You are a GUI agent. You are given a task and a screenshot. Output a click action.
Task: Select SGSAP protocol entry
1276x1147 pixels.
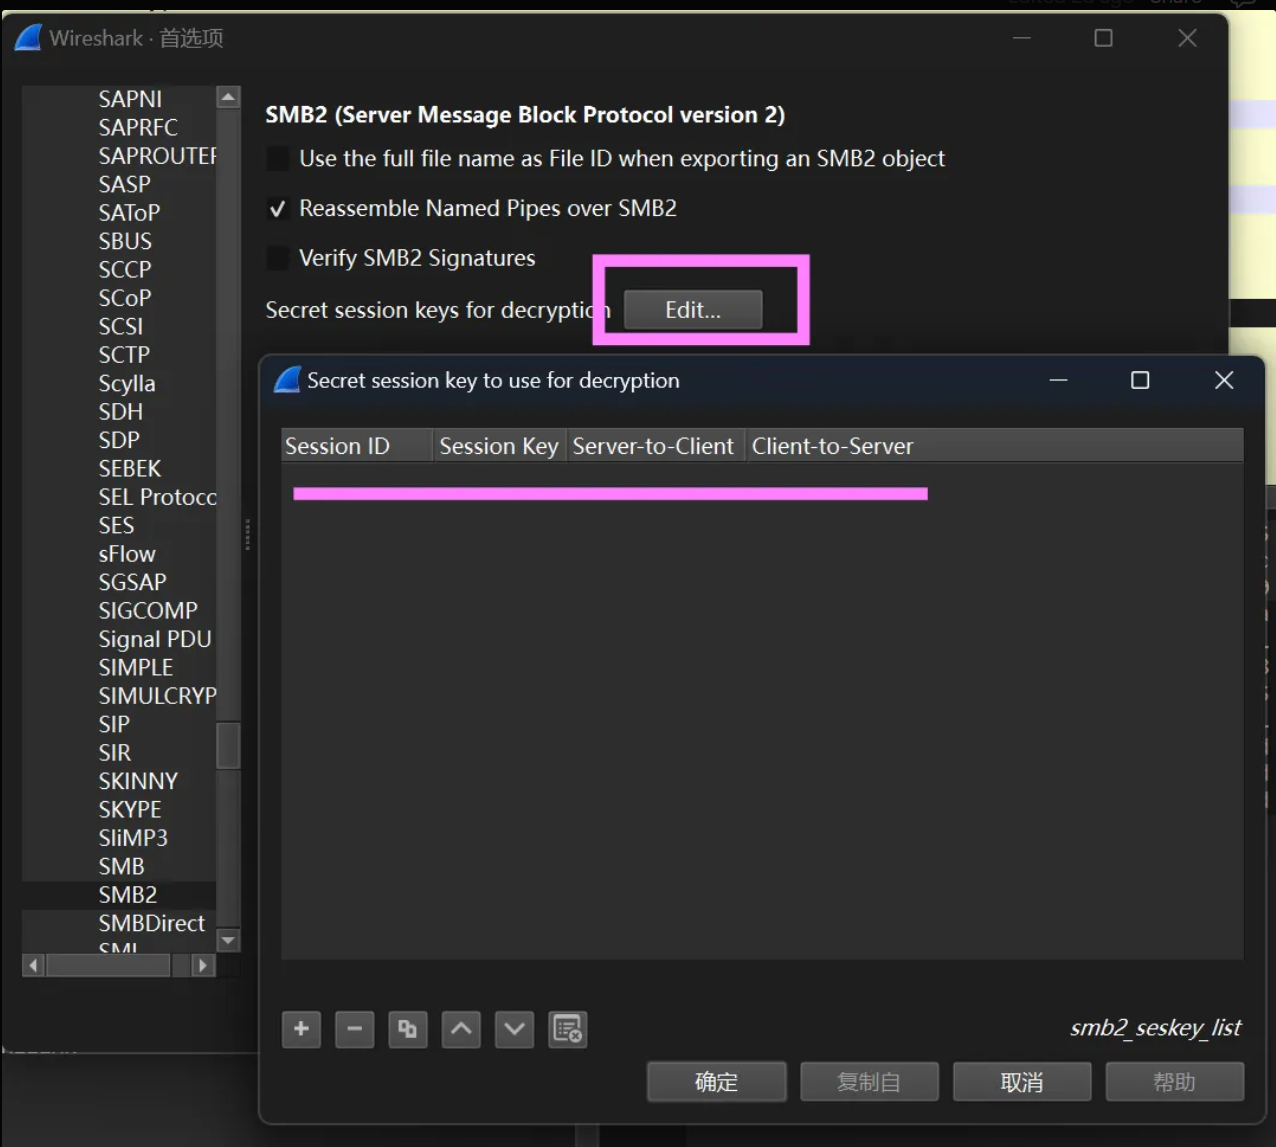132,582
